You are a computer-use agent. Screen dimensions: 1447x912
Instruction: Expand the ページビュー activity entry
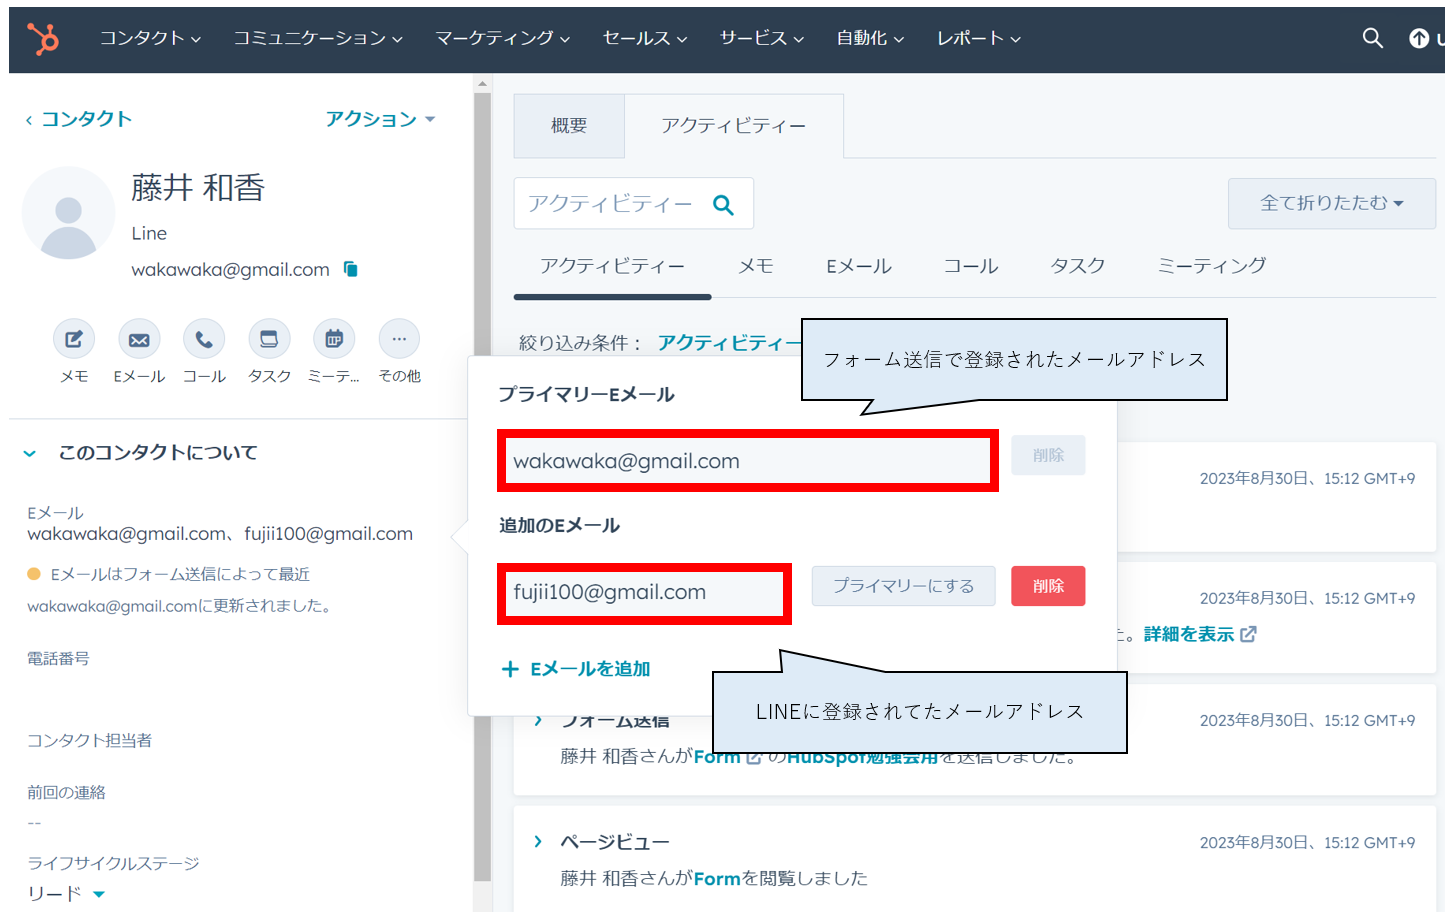tap(538, 842)
